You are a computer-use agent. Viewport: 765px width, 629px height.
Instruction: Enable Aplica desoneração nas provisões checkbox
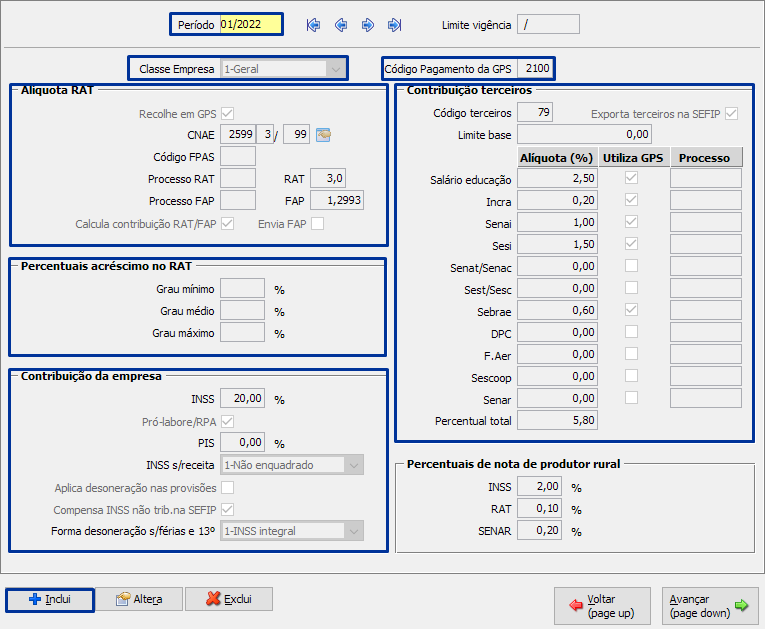coord(227,488)
